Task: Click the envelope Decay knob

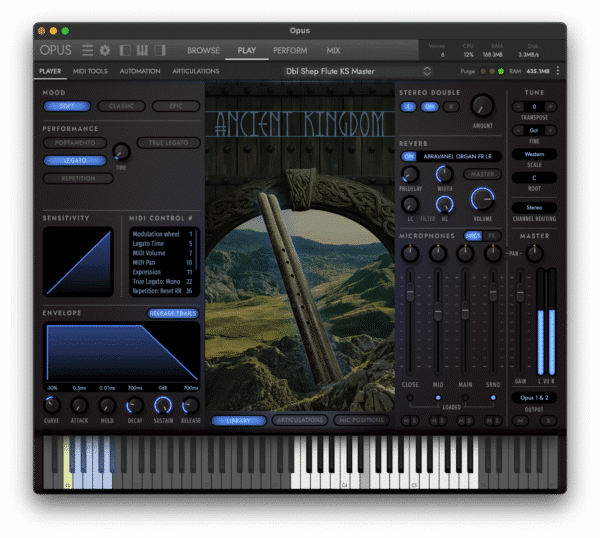Action: 135,406
